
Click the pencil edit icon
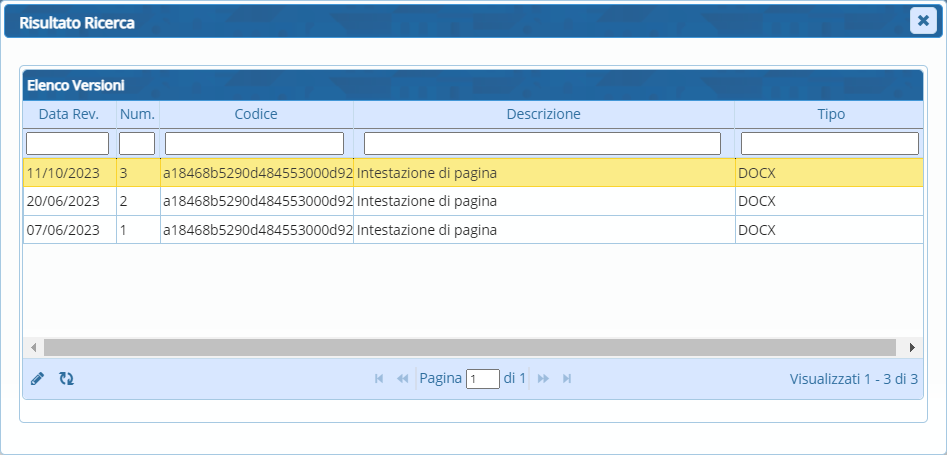(x=38, y=379)
